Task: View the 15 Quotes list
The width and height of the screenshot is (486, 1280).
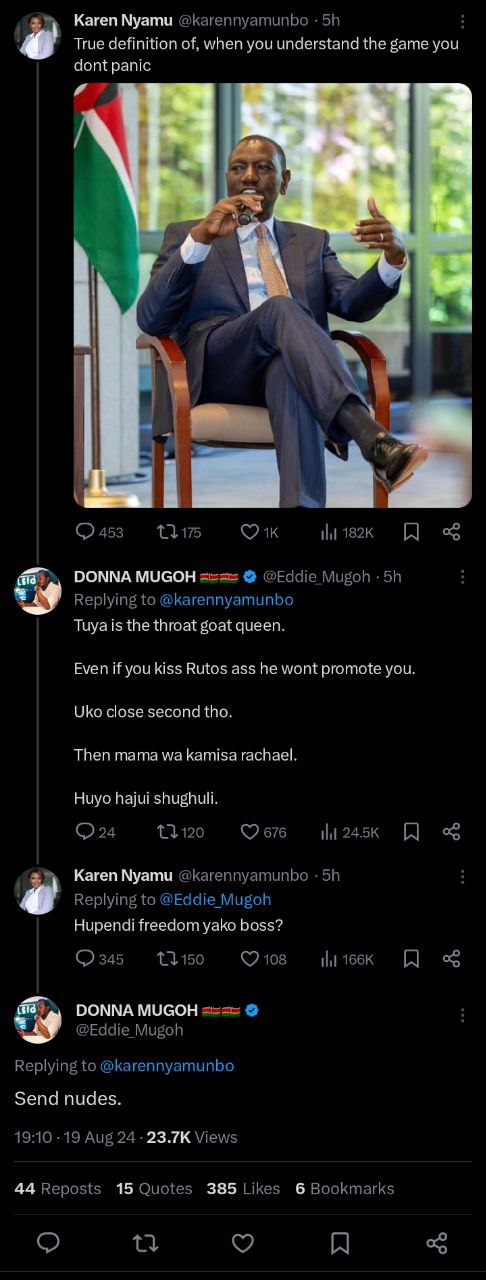Action: point(154,1188)
